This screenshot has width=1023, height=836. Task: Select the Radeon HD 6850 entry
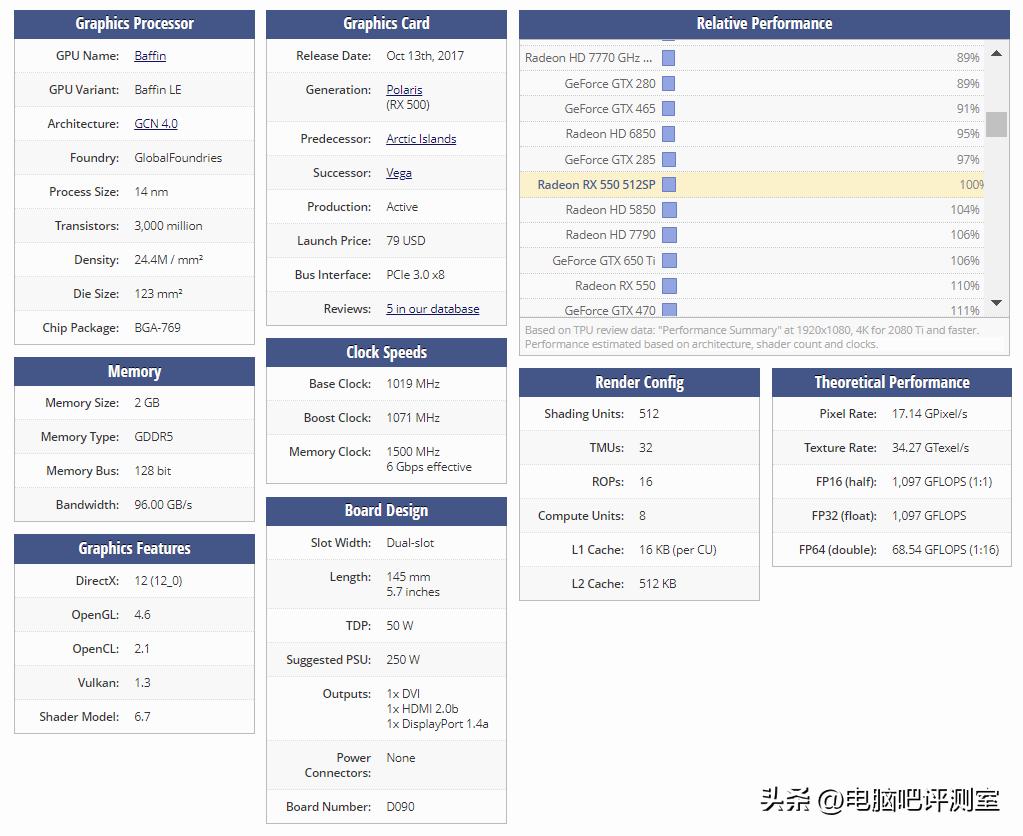611,134
